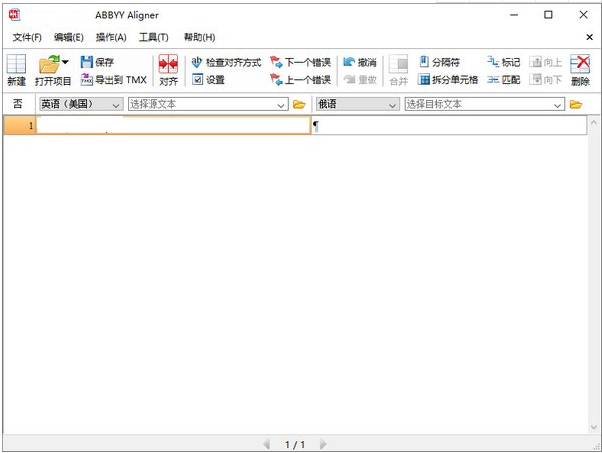Viewport: 602px width, 453px height.
Task: Open the 帮助(H) menu
Action: (199, 37)
